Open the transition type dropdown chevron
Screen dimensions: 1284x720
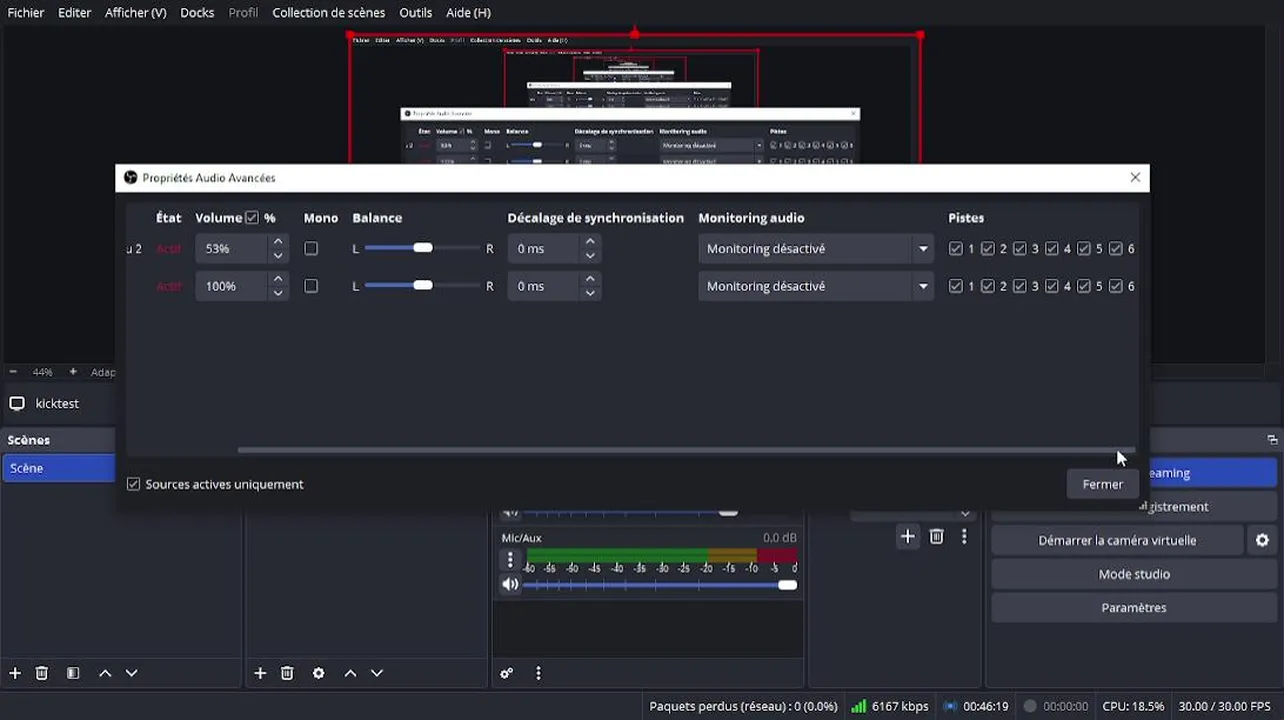tap(964, 513)
